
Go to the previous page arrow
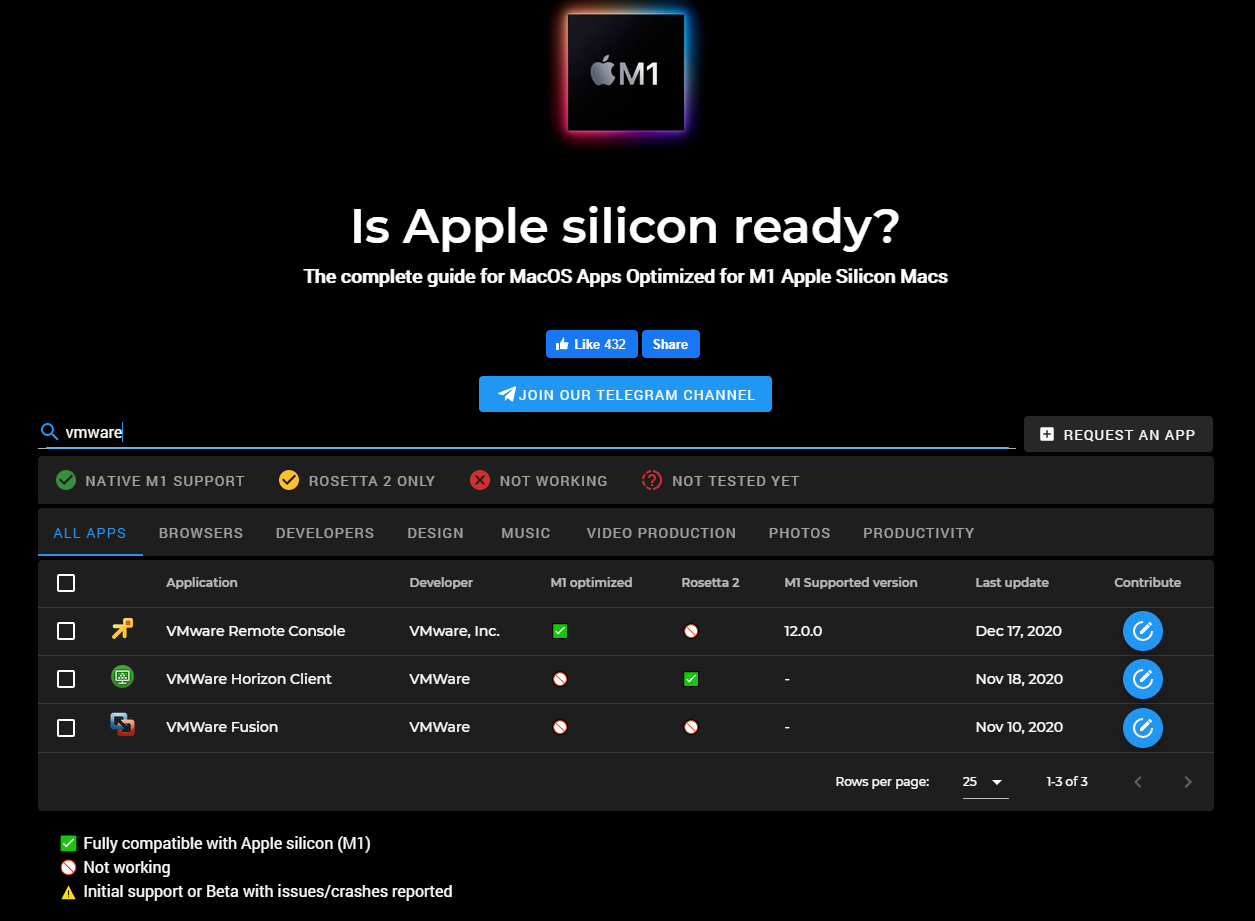[1138, 782]
